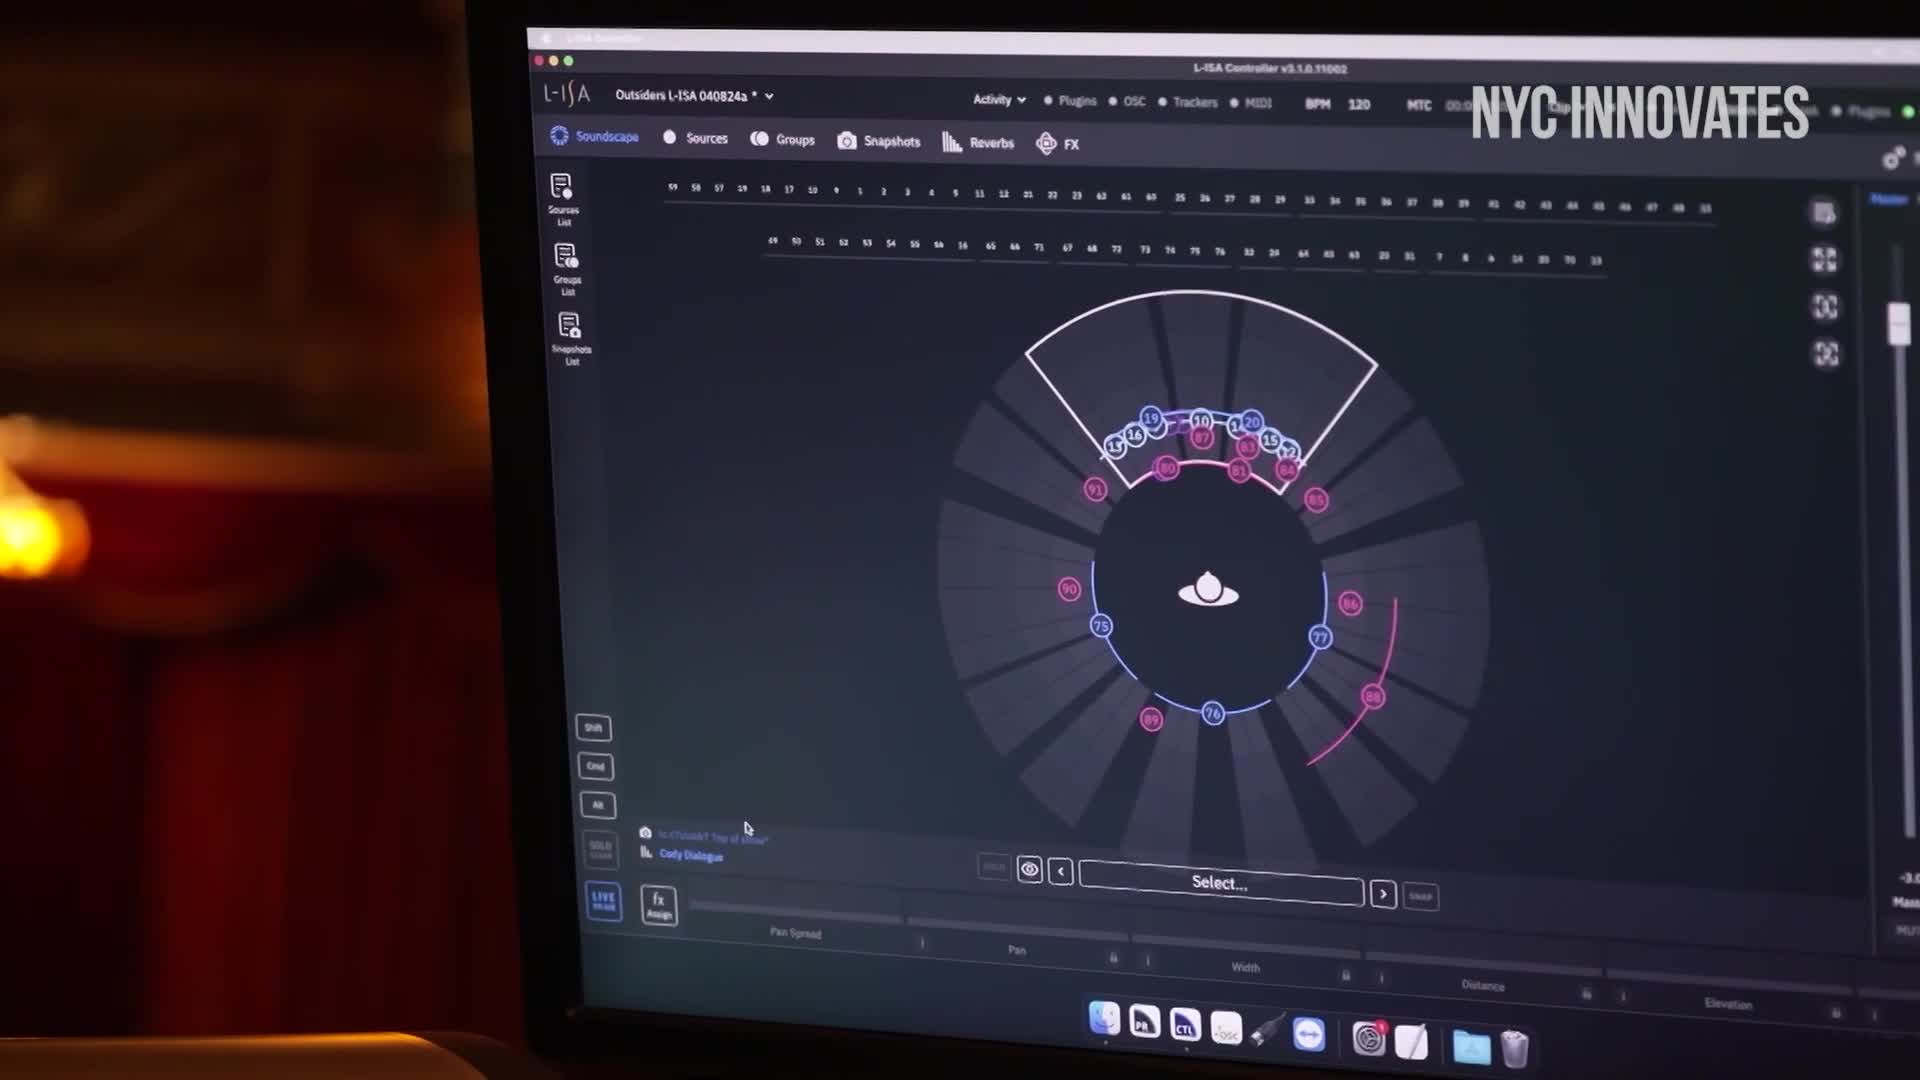Open the Groups List panel
Viewport: 1920px width, 1080px height.
(566, 269)
